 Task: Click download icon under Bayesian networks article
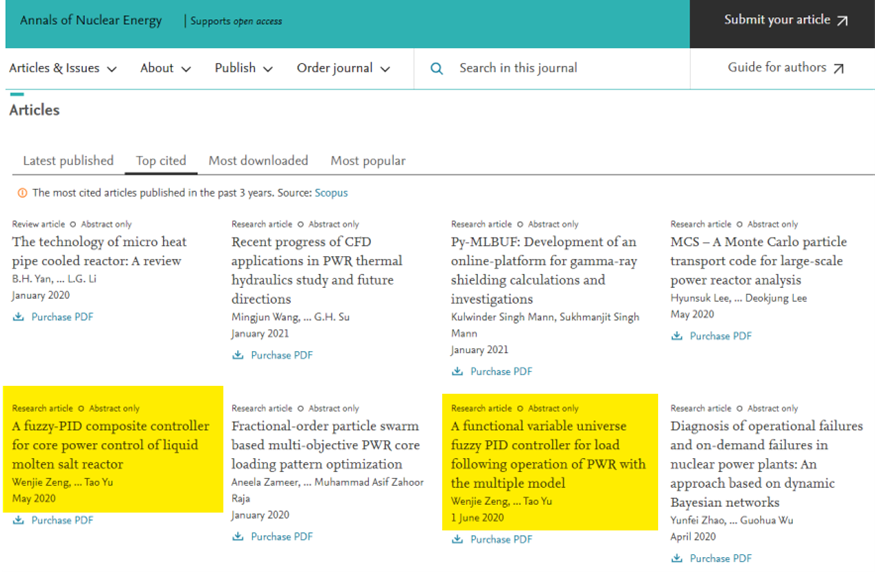point(677,558)
